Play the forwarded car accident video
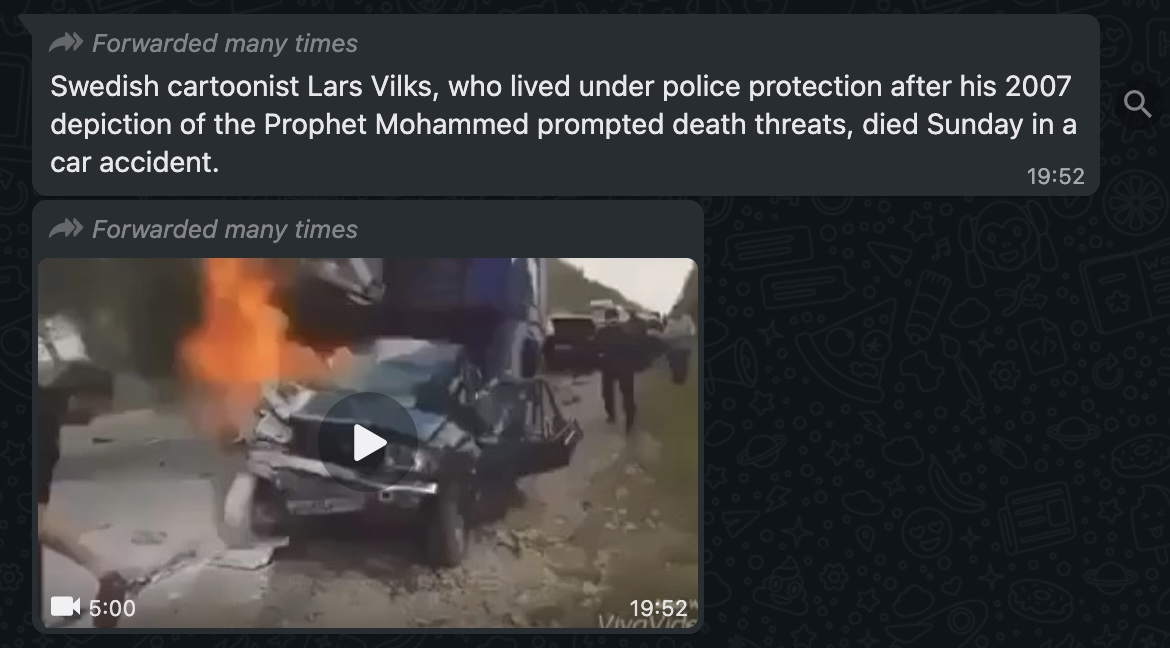This screenshot has width=1170, height=648. [x=368, y=442]
